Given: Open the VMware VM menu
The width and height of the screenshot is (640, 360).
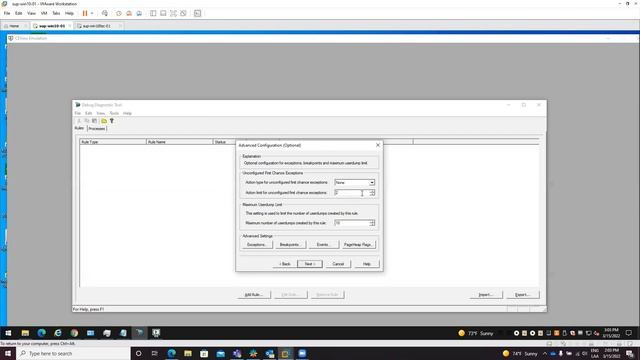Looking at the screenshot, I should point(44,13).
